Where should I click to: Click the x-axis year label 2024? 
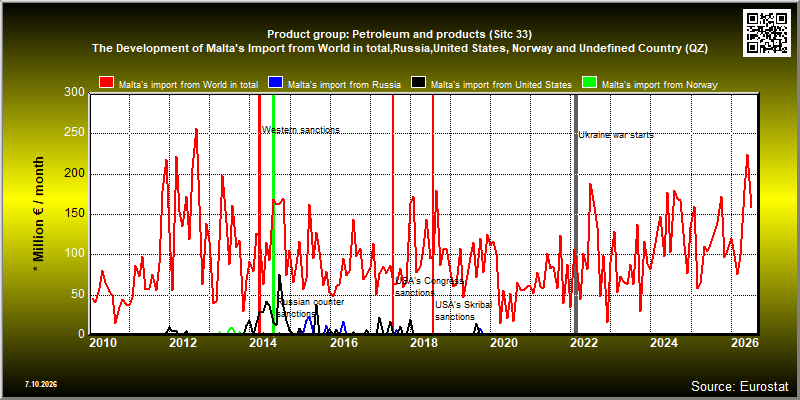[663, 342]
